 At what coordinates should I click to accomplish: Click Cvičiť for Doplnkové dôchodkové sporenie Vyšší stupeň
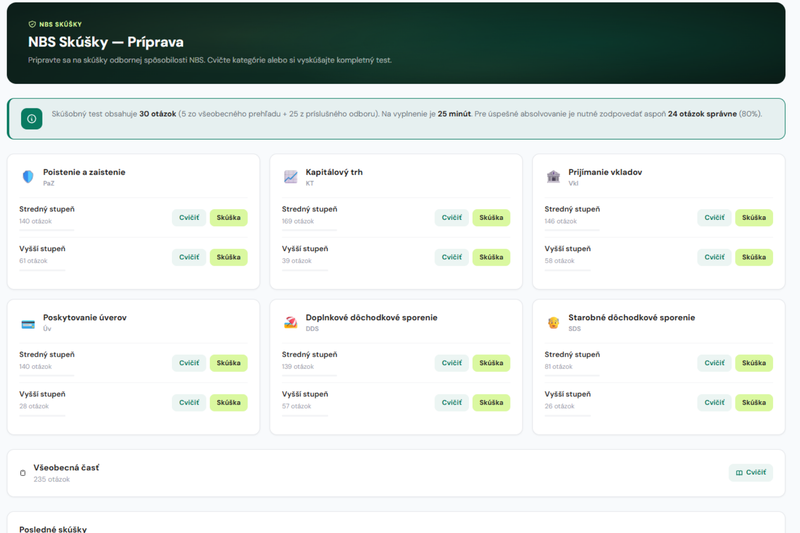452,402
